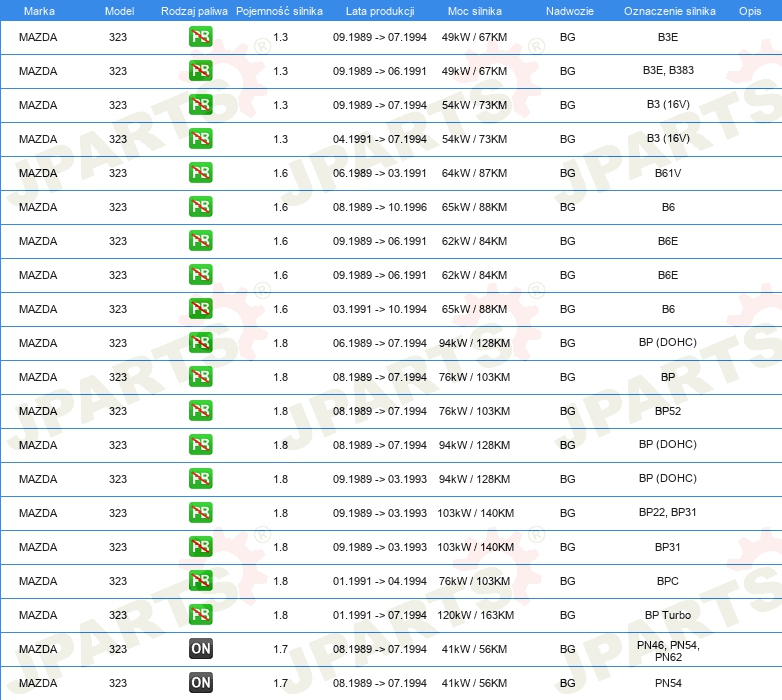782x700 pixels.
Task: Click the petrol icon in the B3E-only row
Action: [200, 37]
